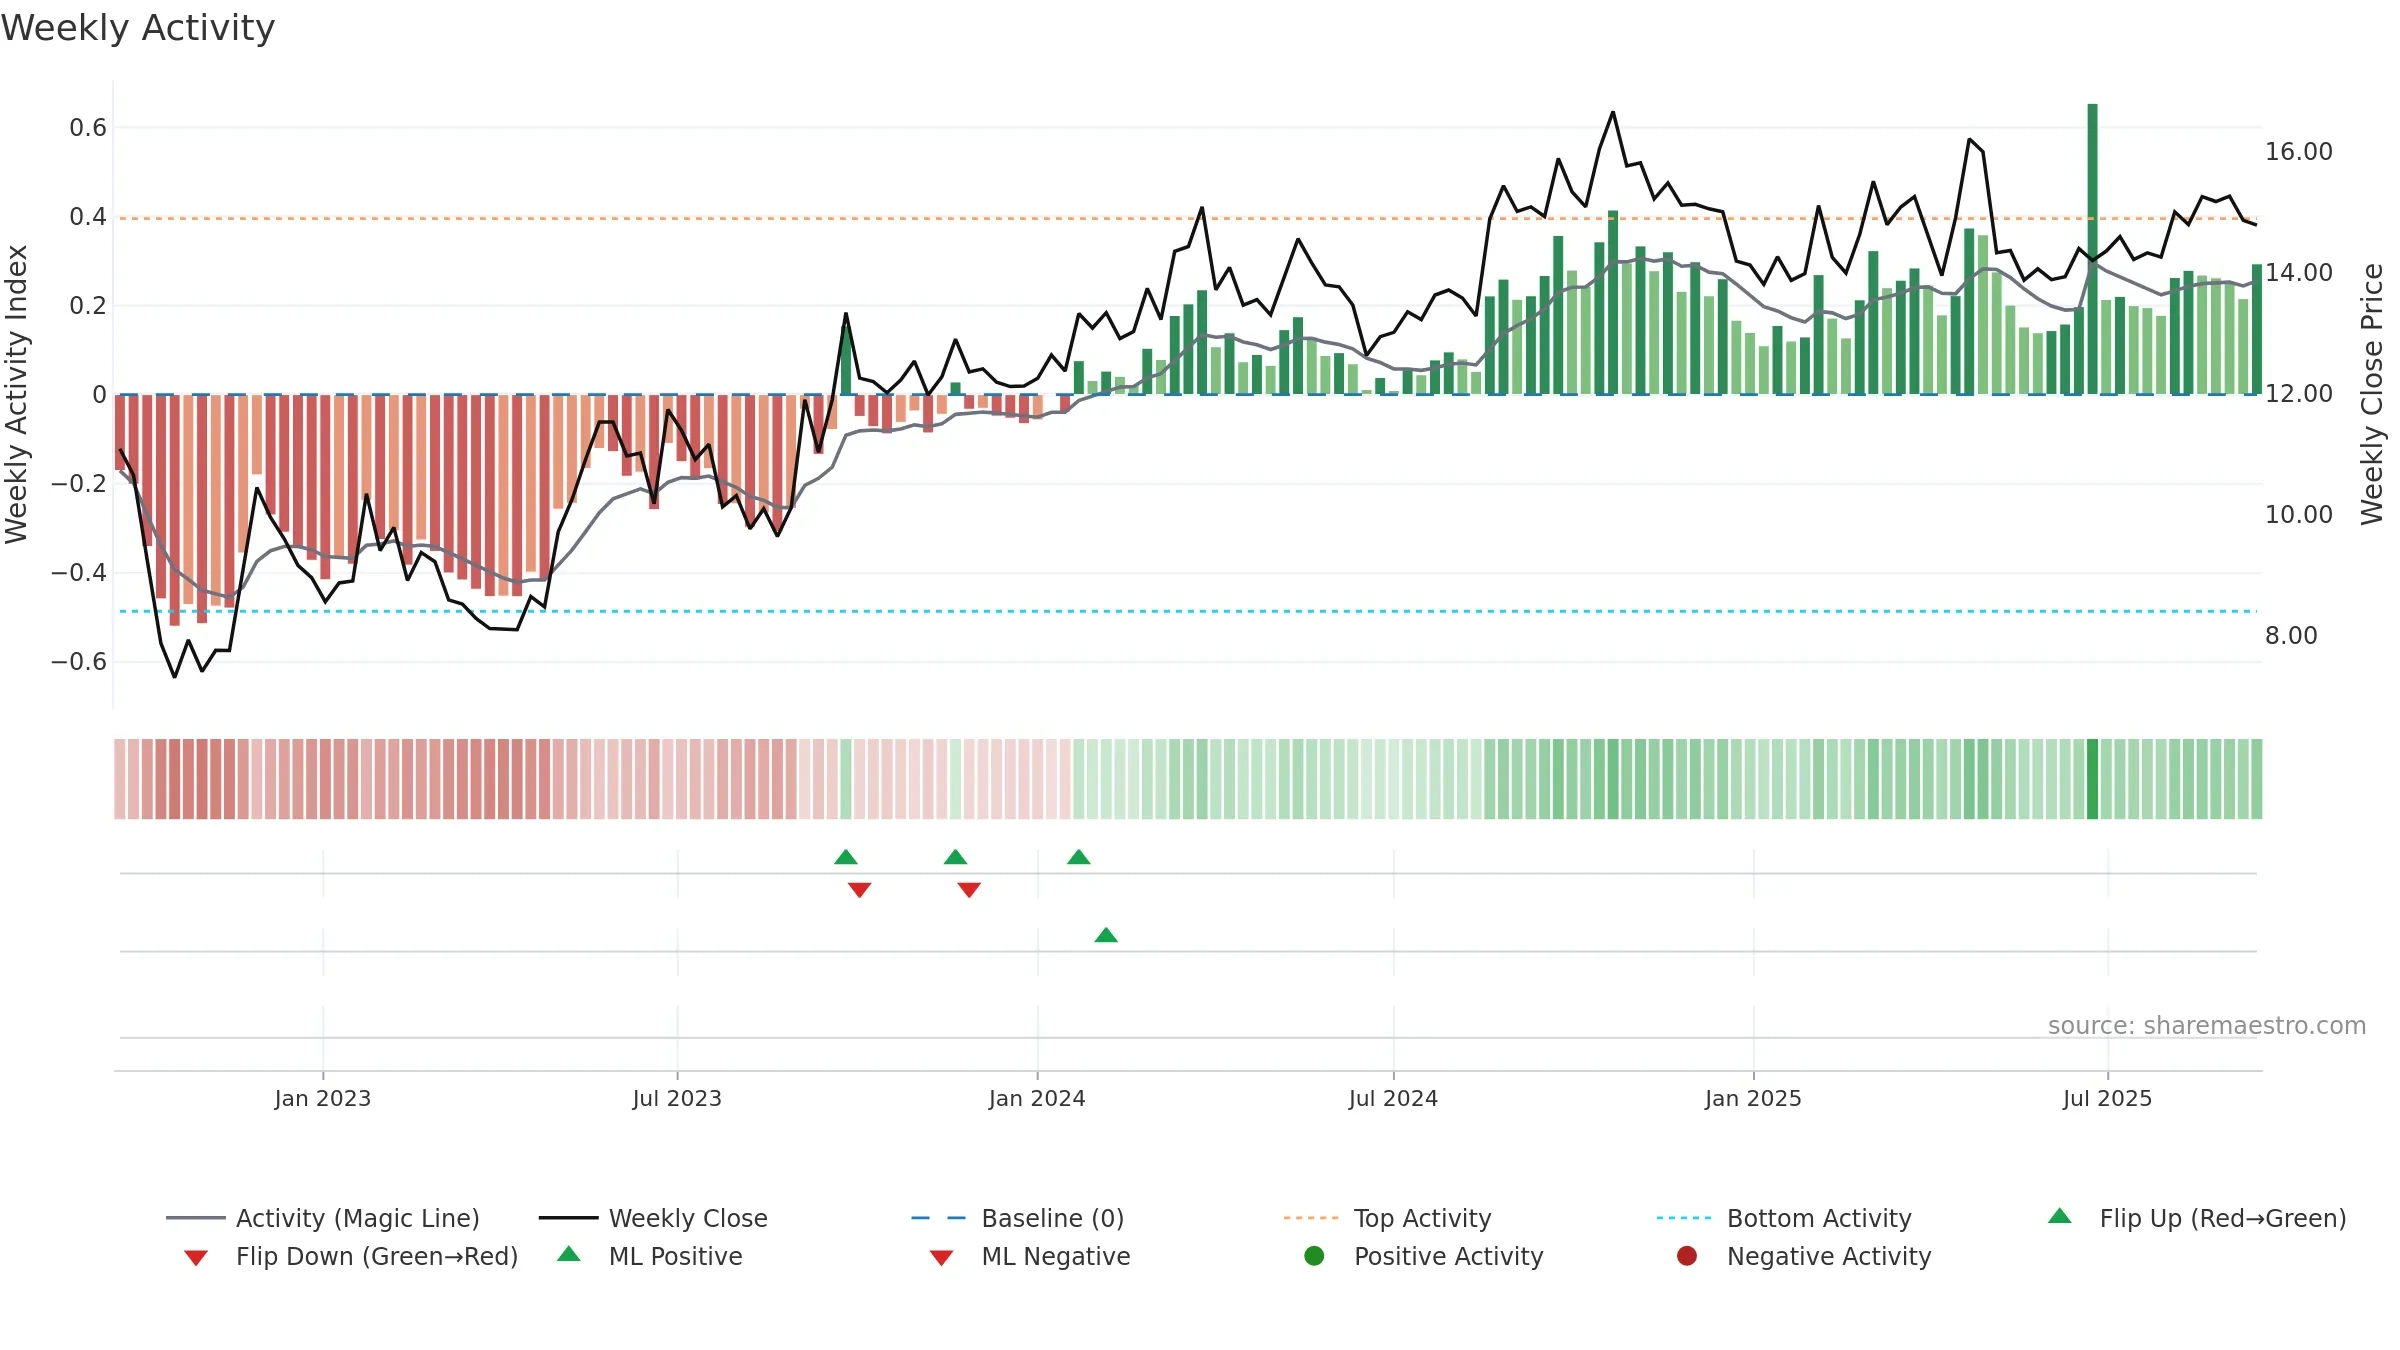Click the '0.6' activity index axis label

click(88, 128)
